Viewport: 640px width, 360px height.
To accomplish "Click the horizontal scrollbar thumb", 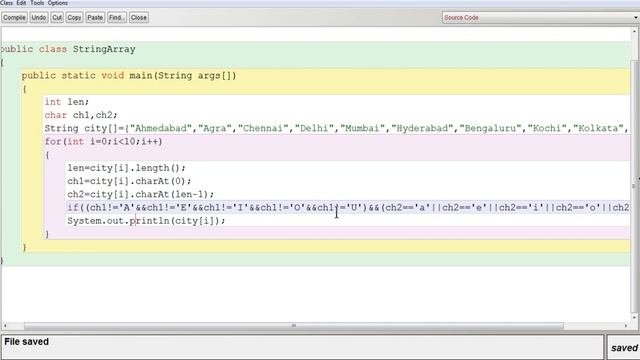I will [294, 326].
